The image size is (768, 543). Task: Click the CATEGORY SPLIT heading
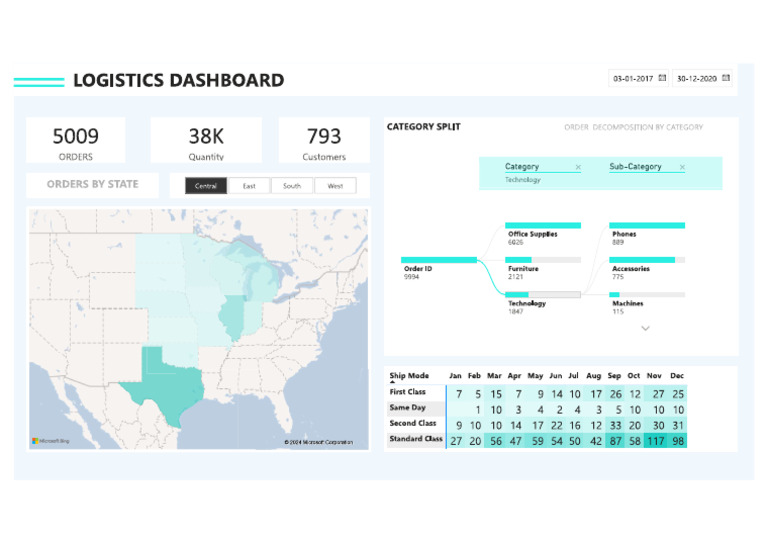pos(424,127)
